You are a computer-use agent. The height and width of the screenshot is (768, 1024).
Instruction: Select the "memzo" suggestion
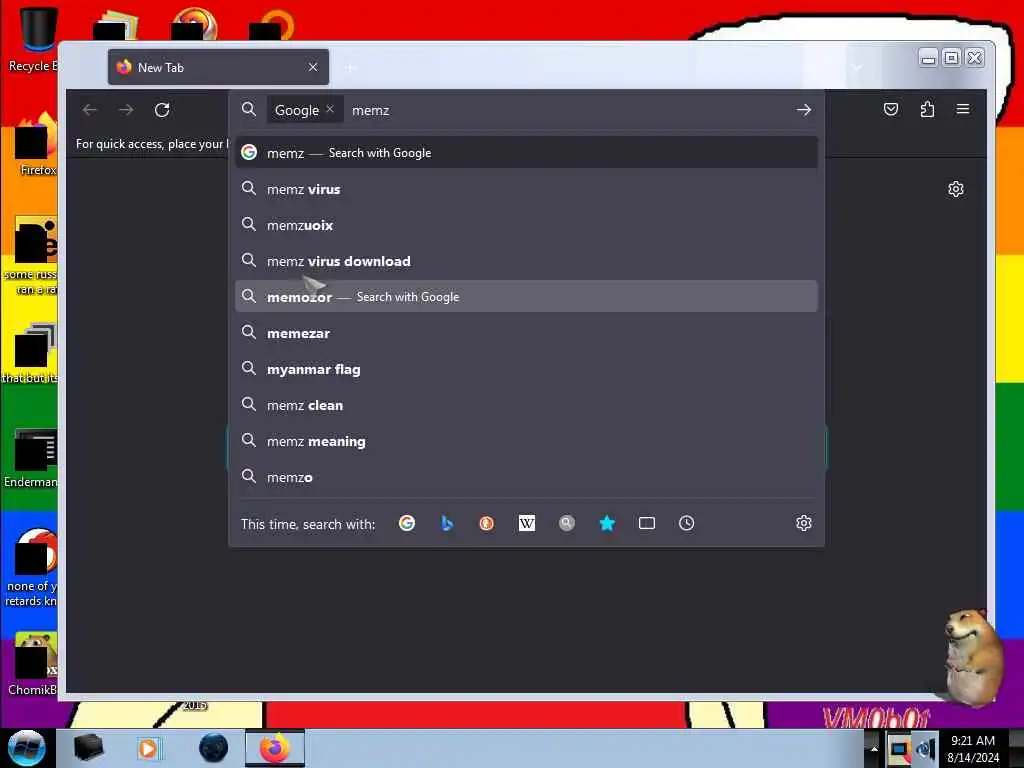click(526, 477)
